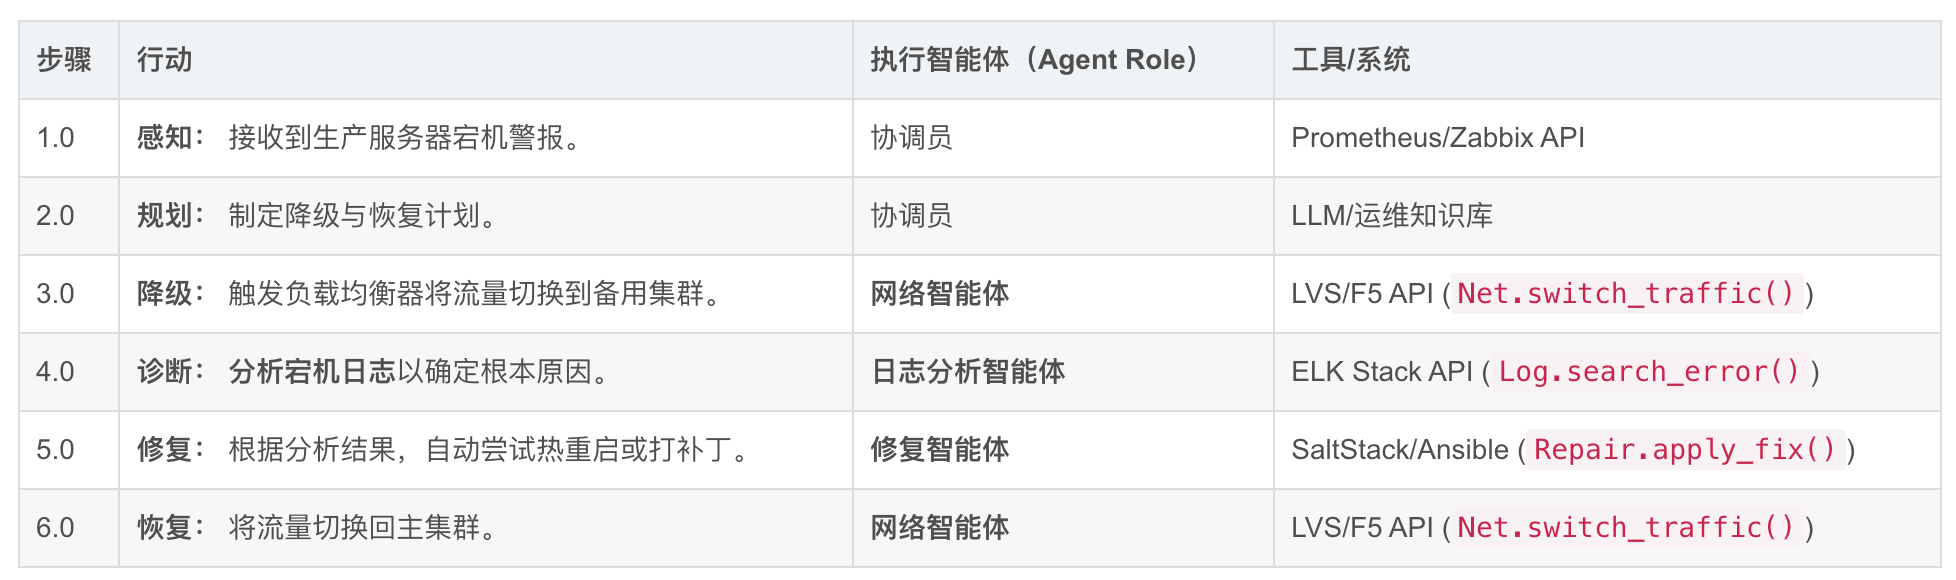
Task: Select the Prometheus/Zabbix API cell
Action: (1437, 138)
